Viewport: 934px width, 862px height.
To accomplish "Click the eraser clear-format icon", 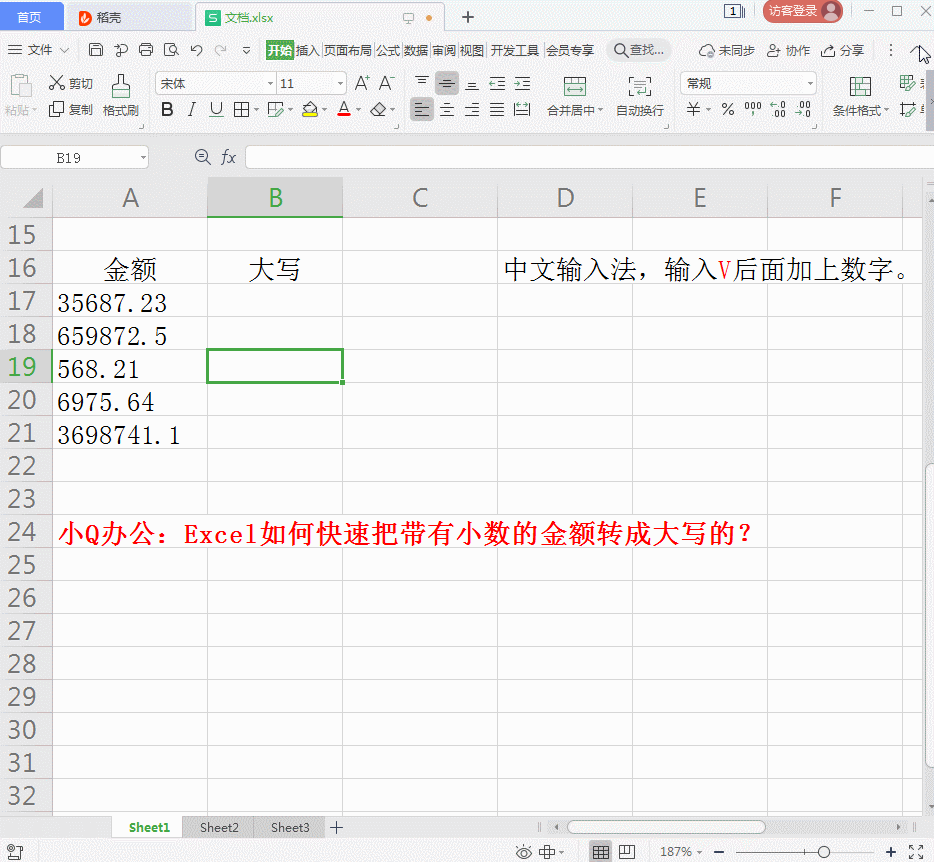I will (378, 110).
